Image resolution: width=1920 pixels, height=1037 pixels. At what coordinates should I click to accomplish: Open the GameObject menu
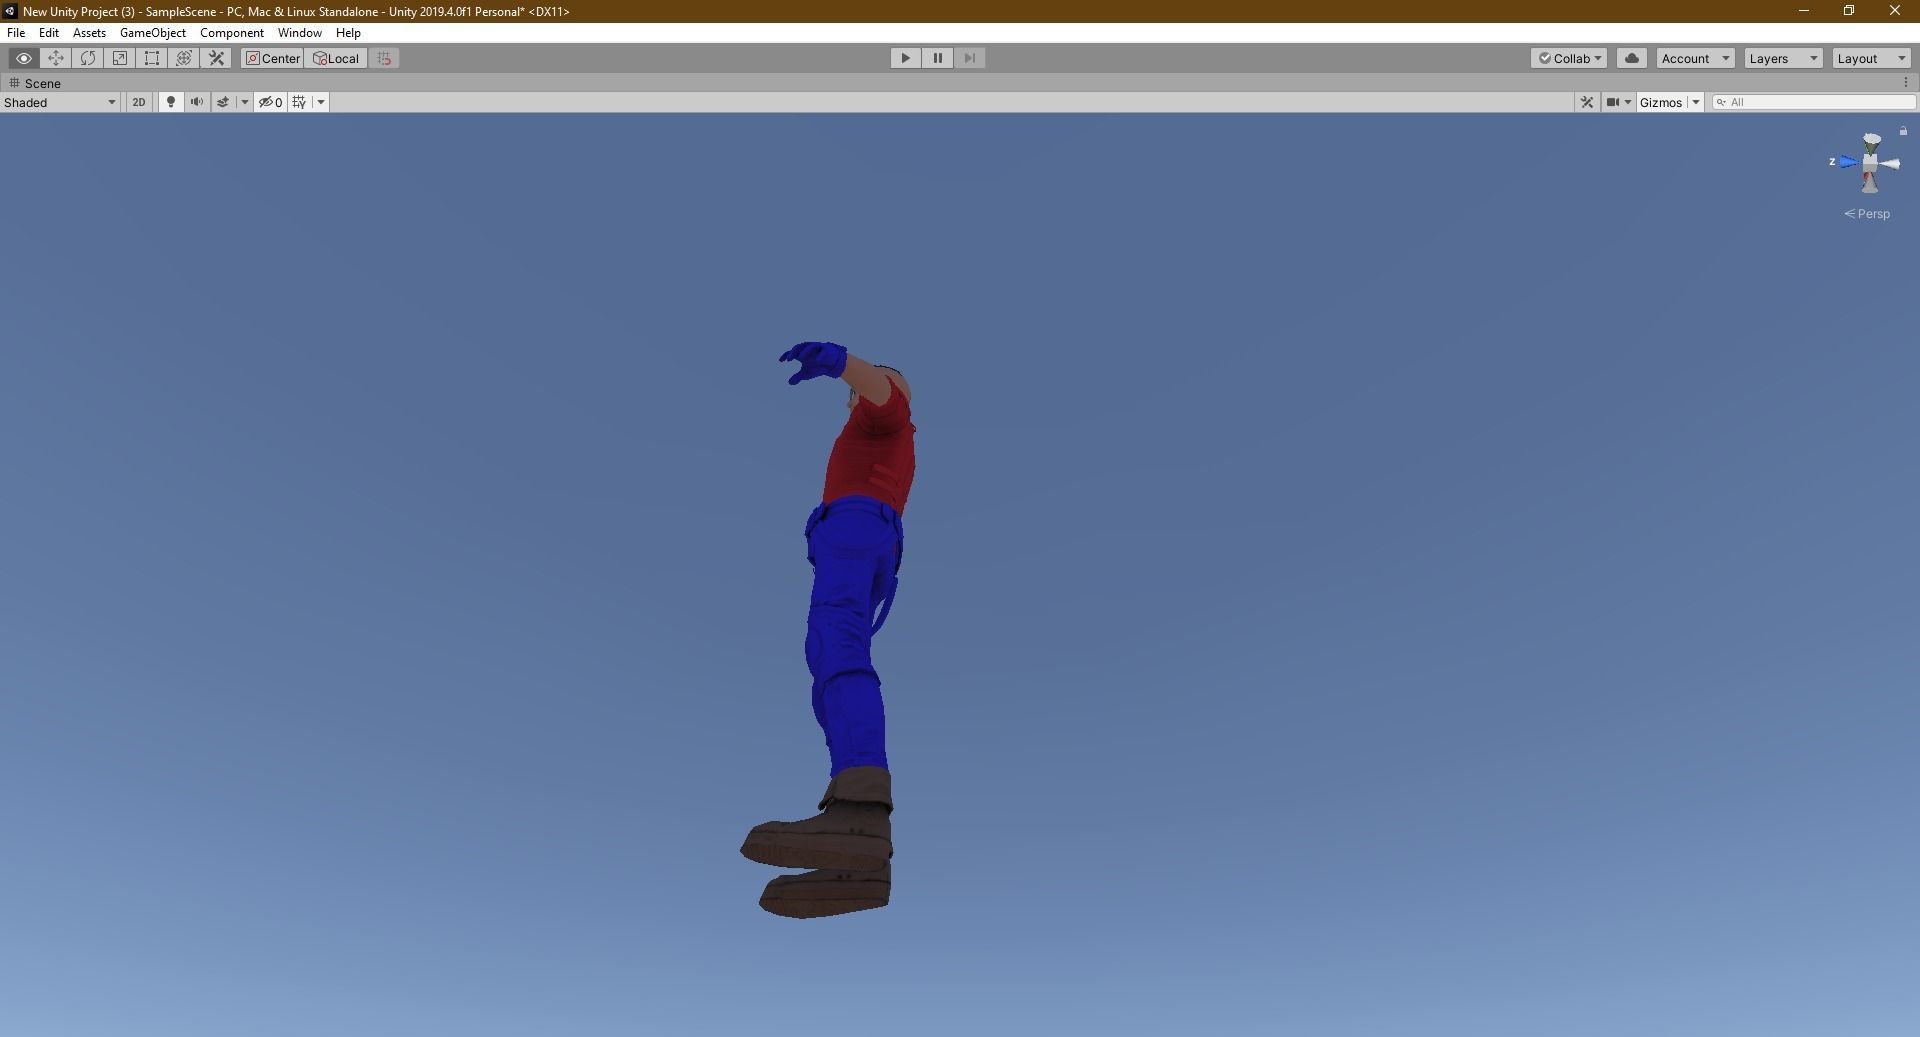(153, 33)
